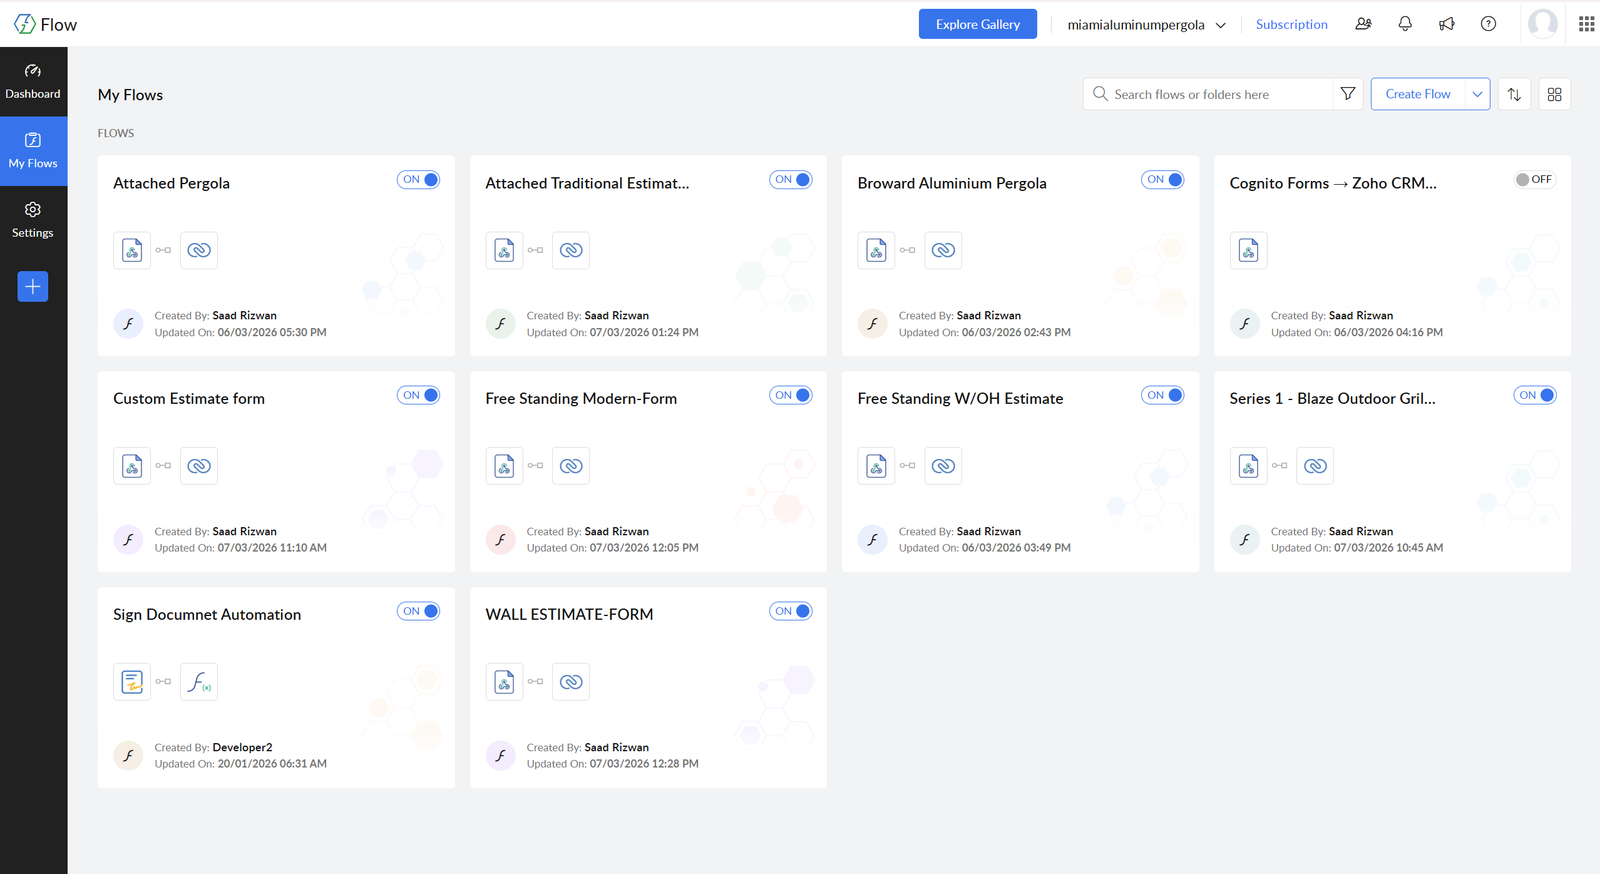
Task: Open the WALL ESTIMATE-FORM flow title
Action: tap(569, 614)
